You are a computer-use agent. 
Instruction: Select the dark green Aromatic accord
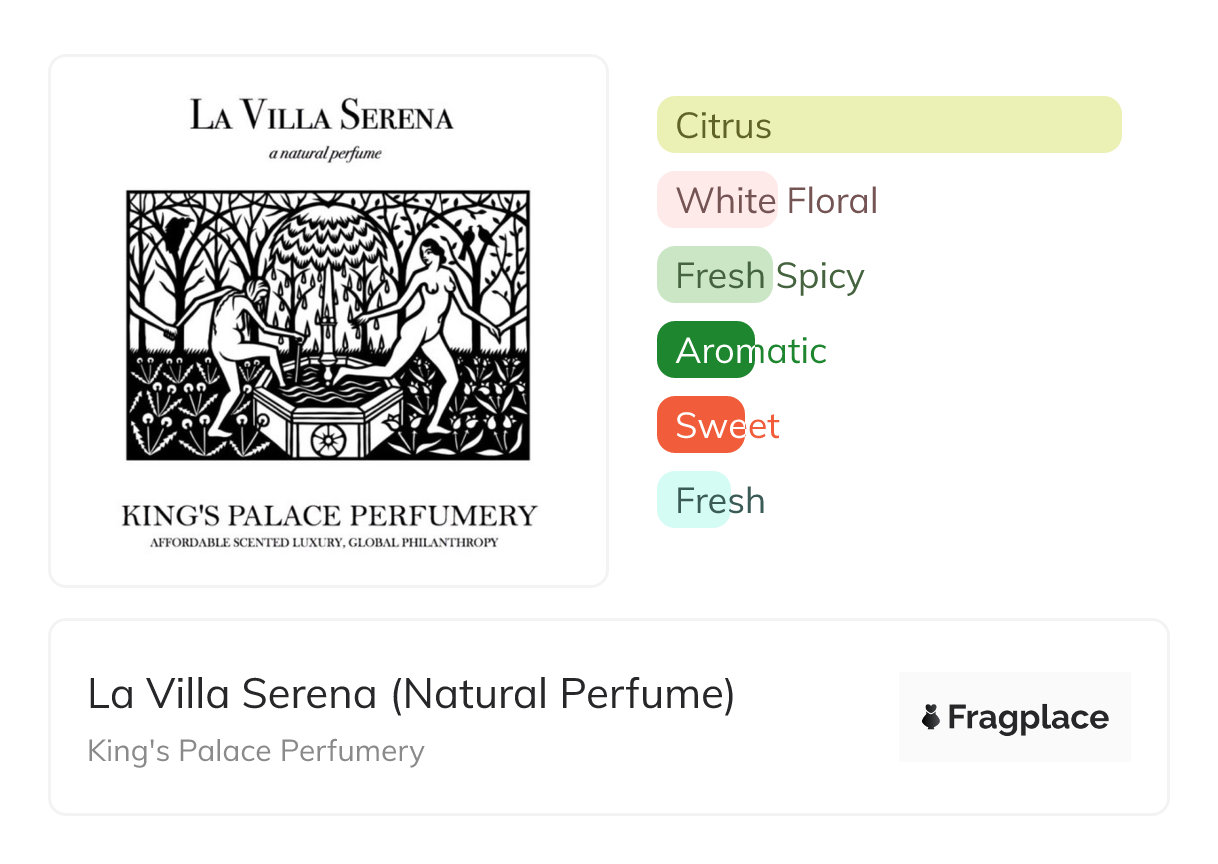[x=706, y=350]
